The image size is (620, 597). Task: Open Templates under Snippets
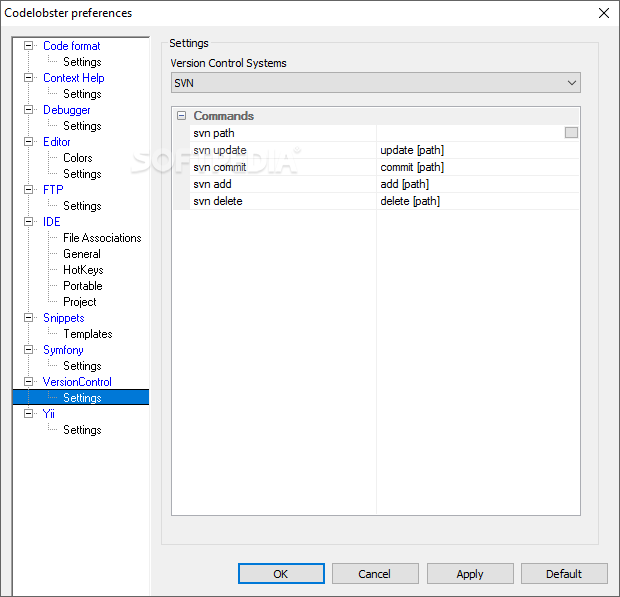(x=88, y=334)
